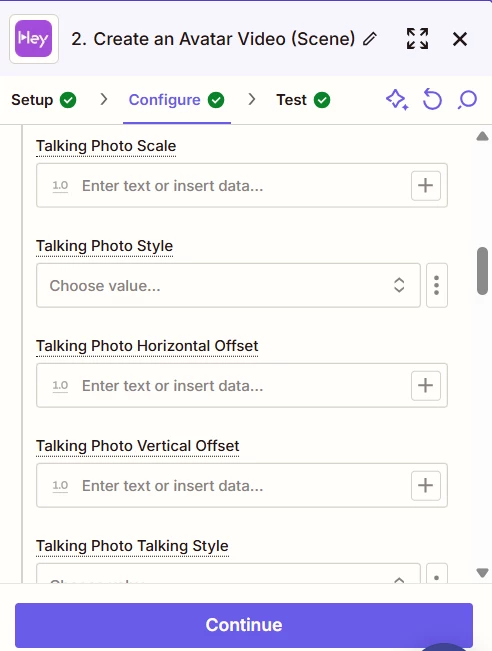The image size is (492, 651).
Task: Close the step editor panel
Action: point(460,39)
